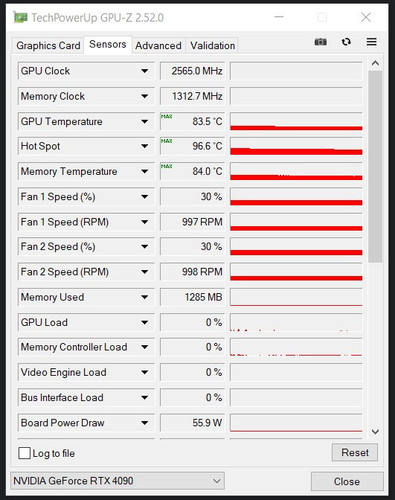
Task: Click the Close button
Action: coord(347,481)
